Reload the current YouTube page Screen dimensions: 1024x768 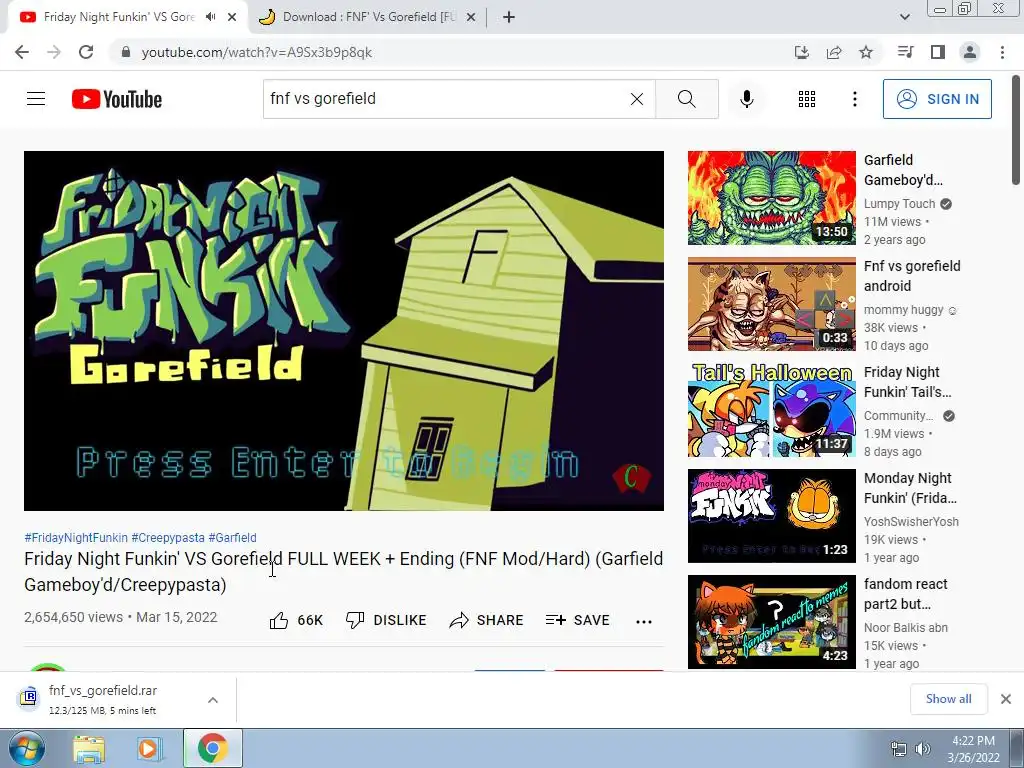[86, 52]
